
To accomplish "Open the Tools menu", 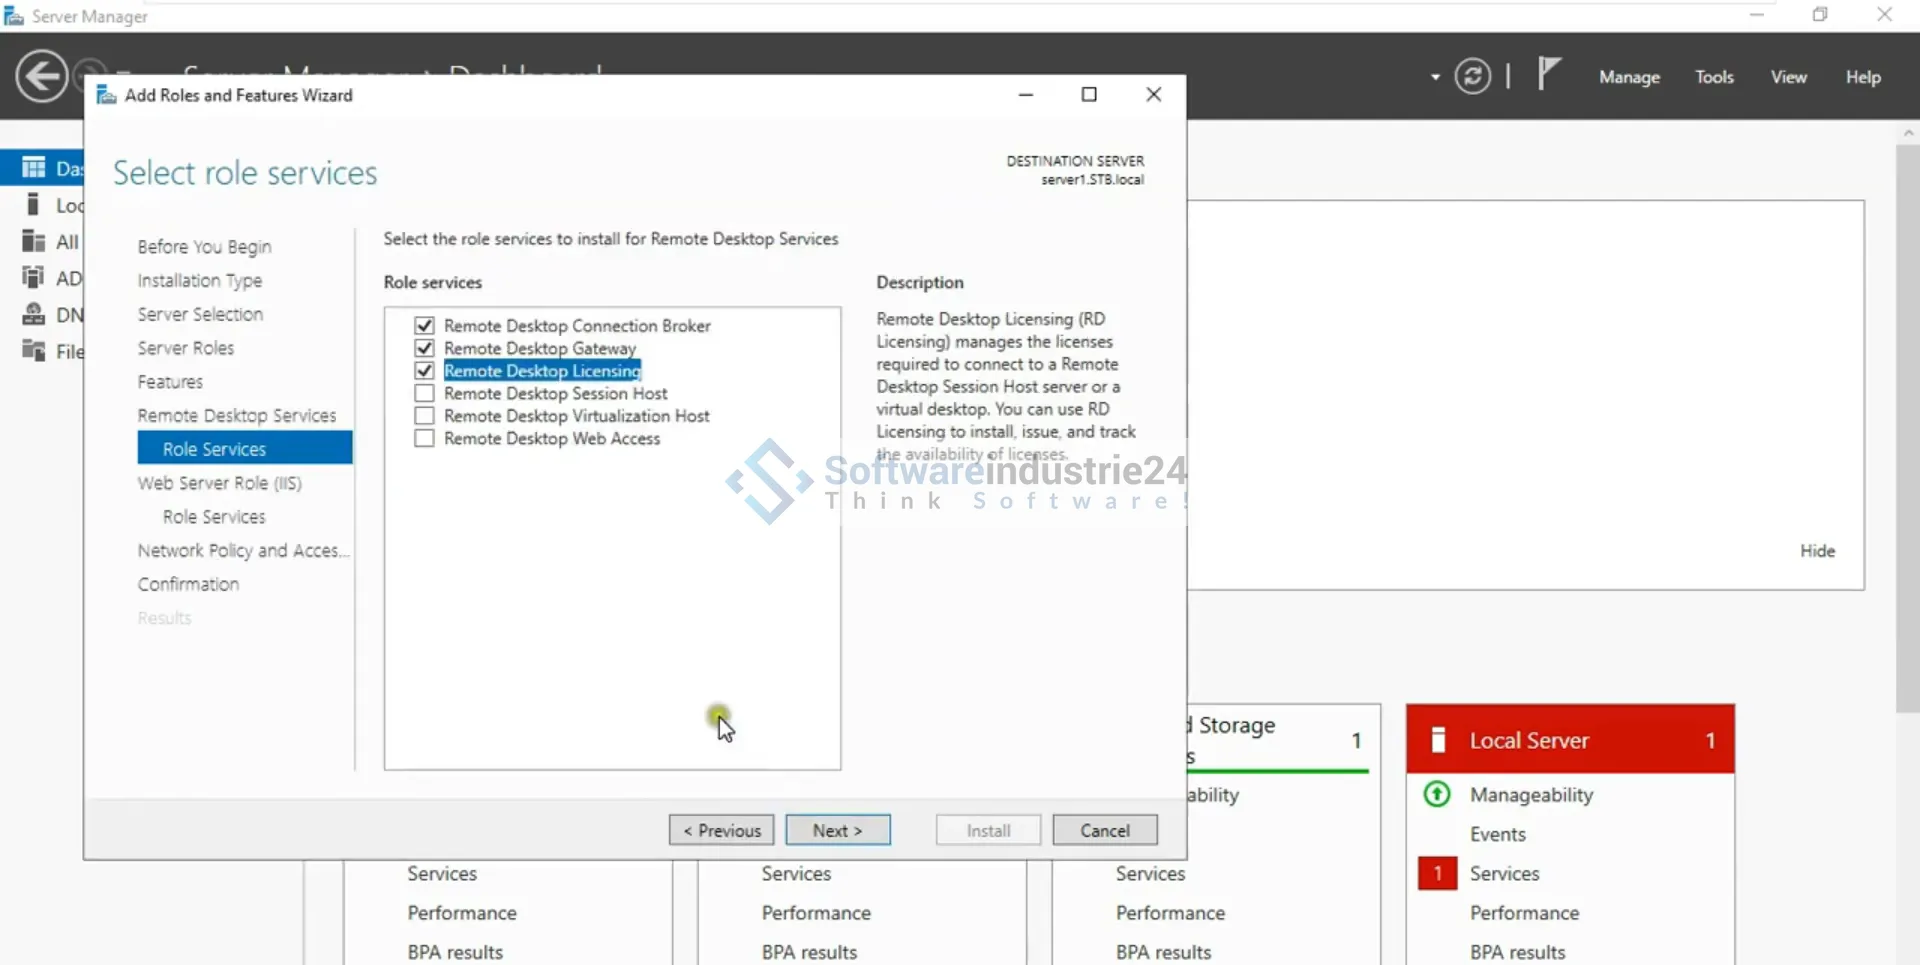I will (1714, 77).
